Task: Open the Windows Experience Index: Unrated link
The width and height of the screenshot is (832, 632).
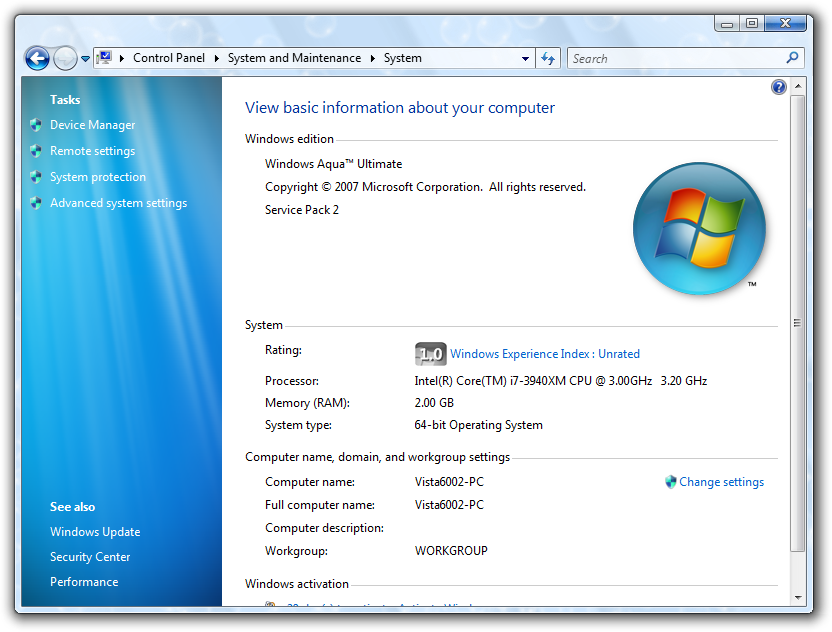Action: click(x=545, y=354)
